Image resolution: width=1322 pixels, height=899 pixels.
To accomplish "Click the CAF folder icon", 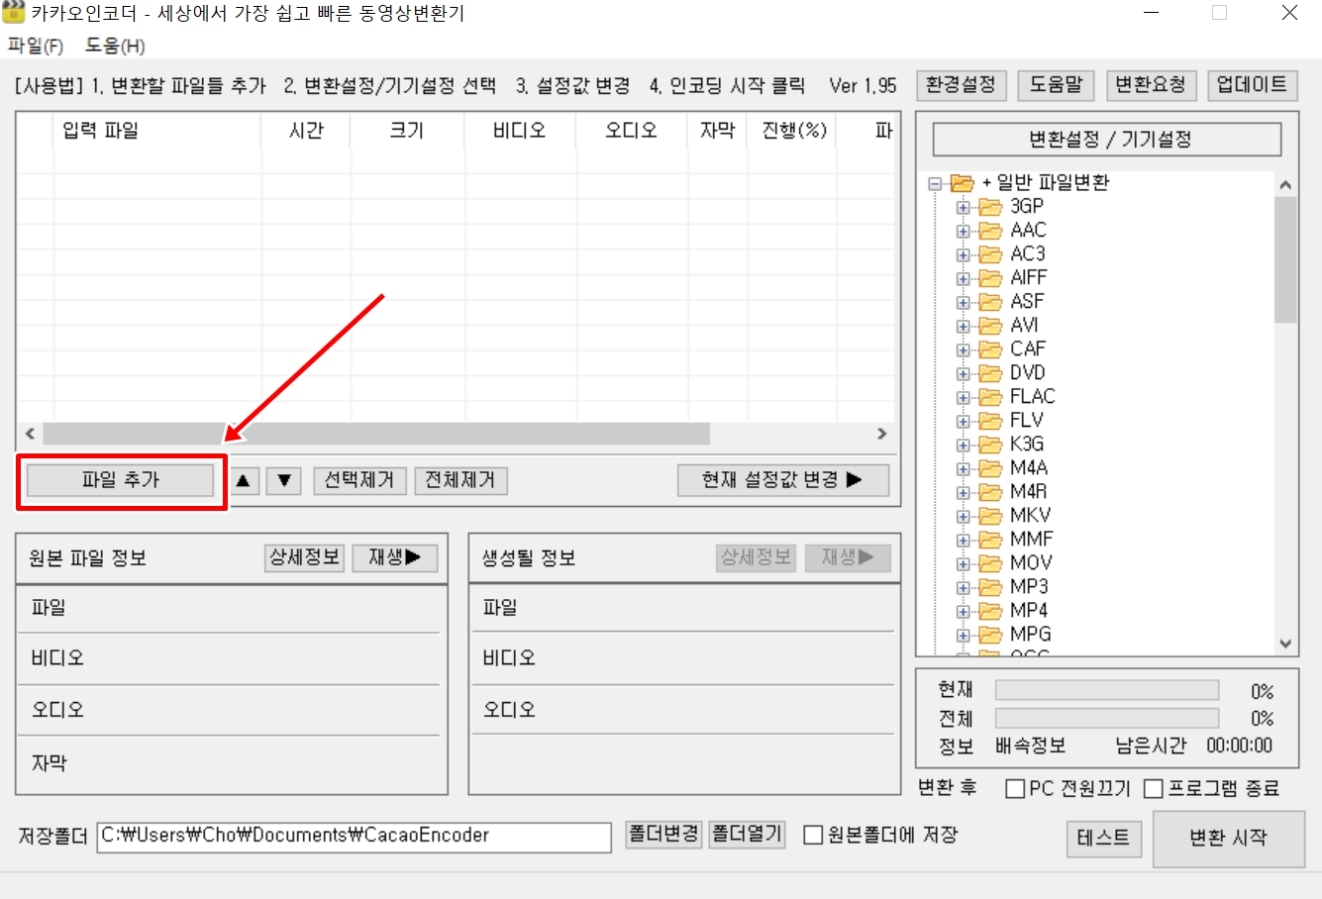I will coord(990,349).
